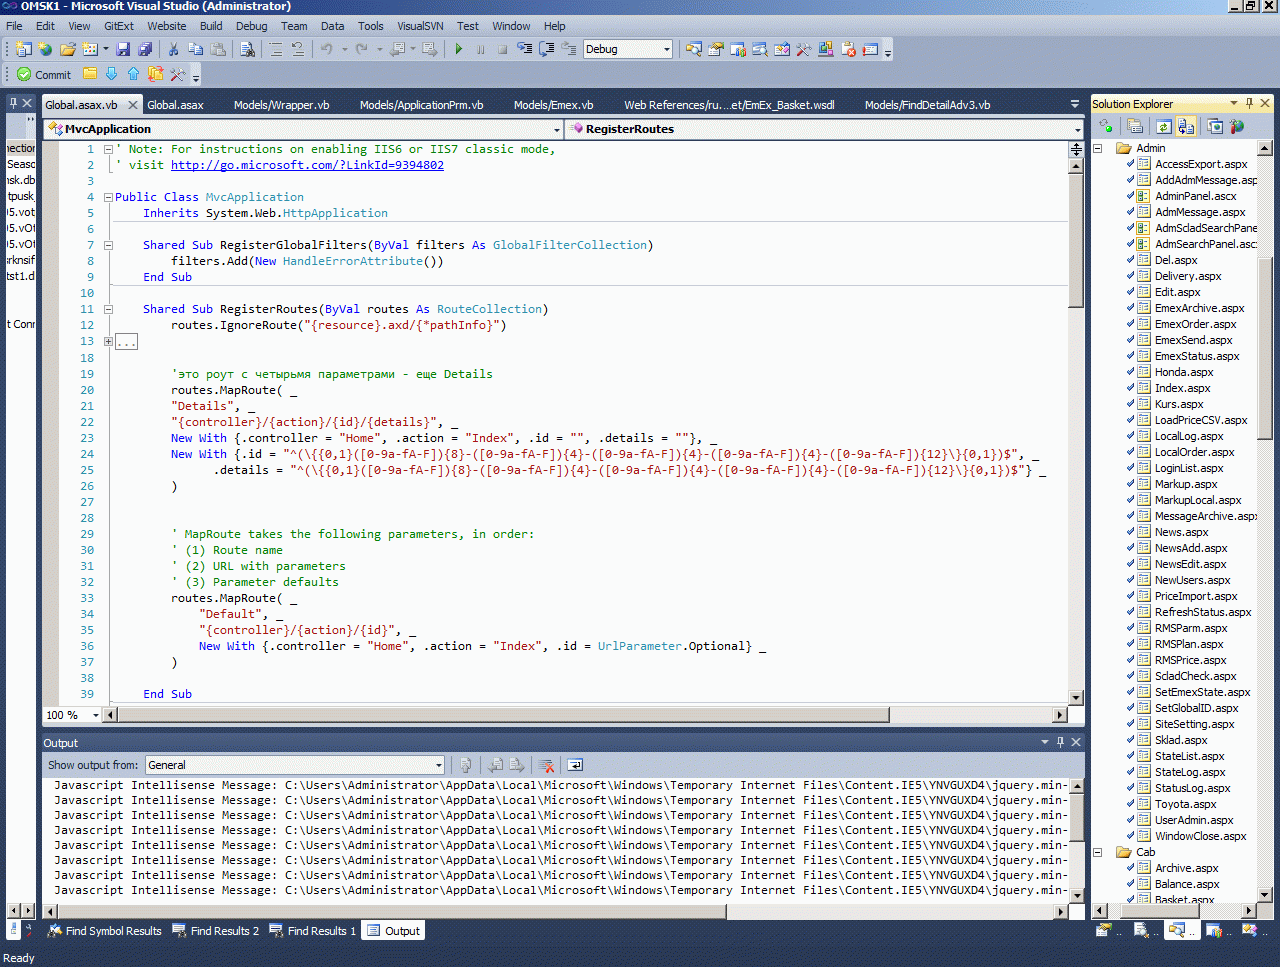Viewport: 1280px width, 967px height.
Task: Click the Open File folder icon
Action: (68, 49)
